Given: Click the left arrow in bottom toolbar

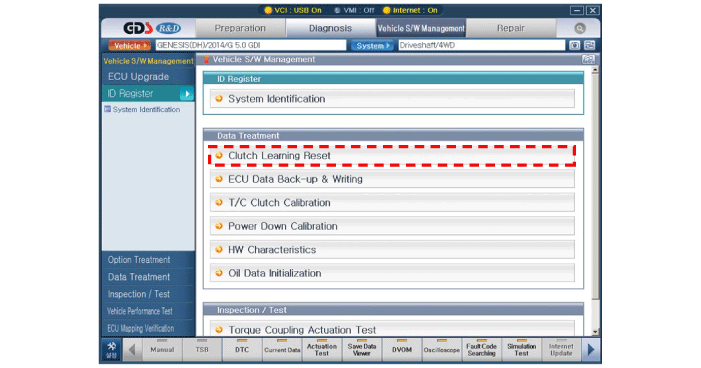Looking at the screenshot, I should [x=132, y=350].
